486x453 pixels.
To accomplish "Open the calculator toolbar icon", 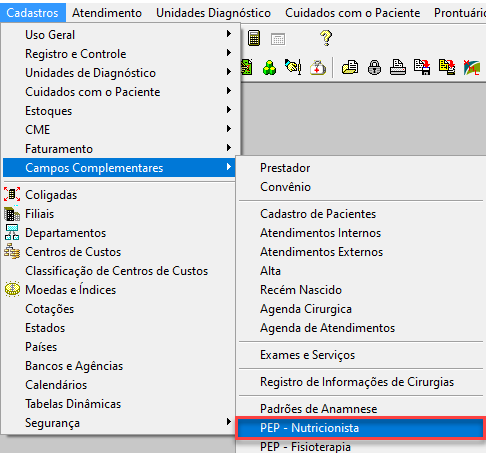I will pos(254,38).
